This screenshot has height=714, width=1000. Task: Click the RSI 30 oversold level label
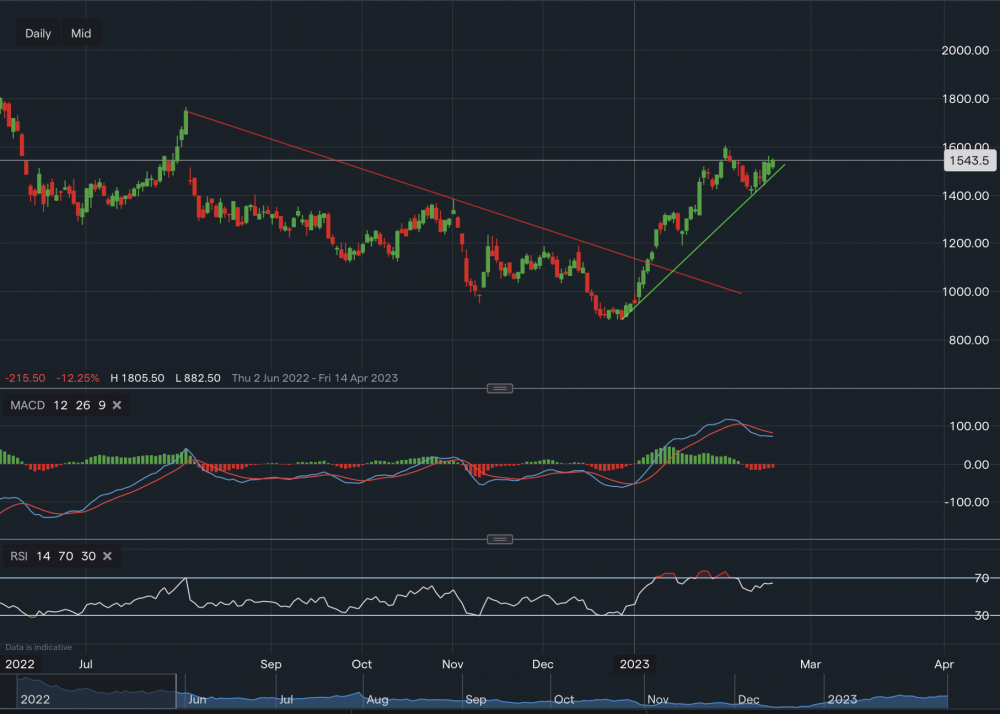point(955,616)
